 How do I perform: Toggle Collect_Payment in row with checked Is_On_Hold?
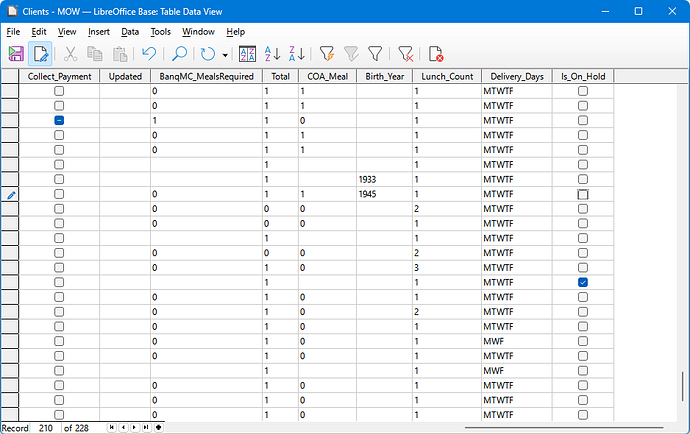pos(59,282)
